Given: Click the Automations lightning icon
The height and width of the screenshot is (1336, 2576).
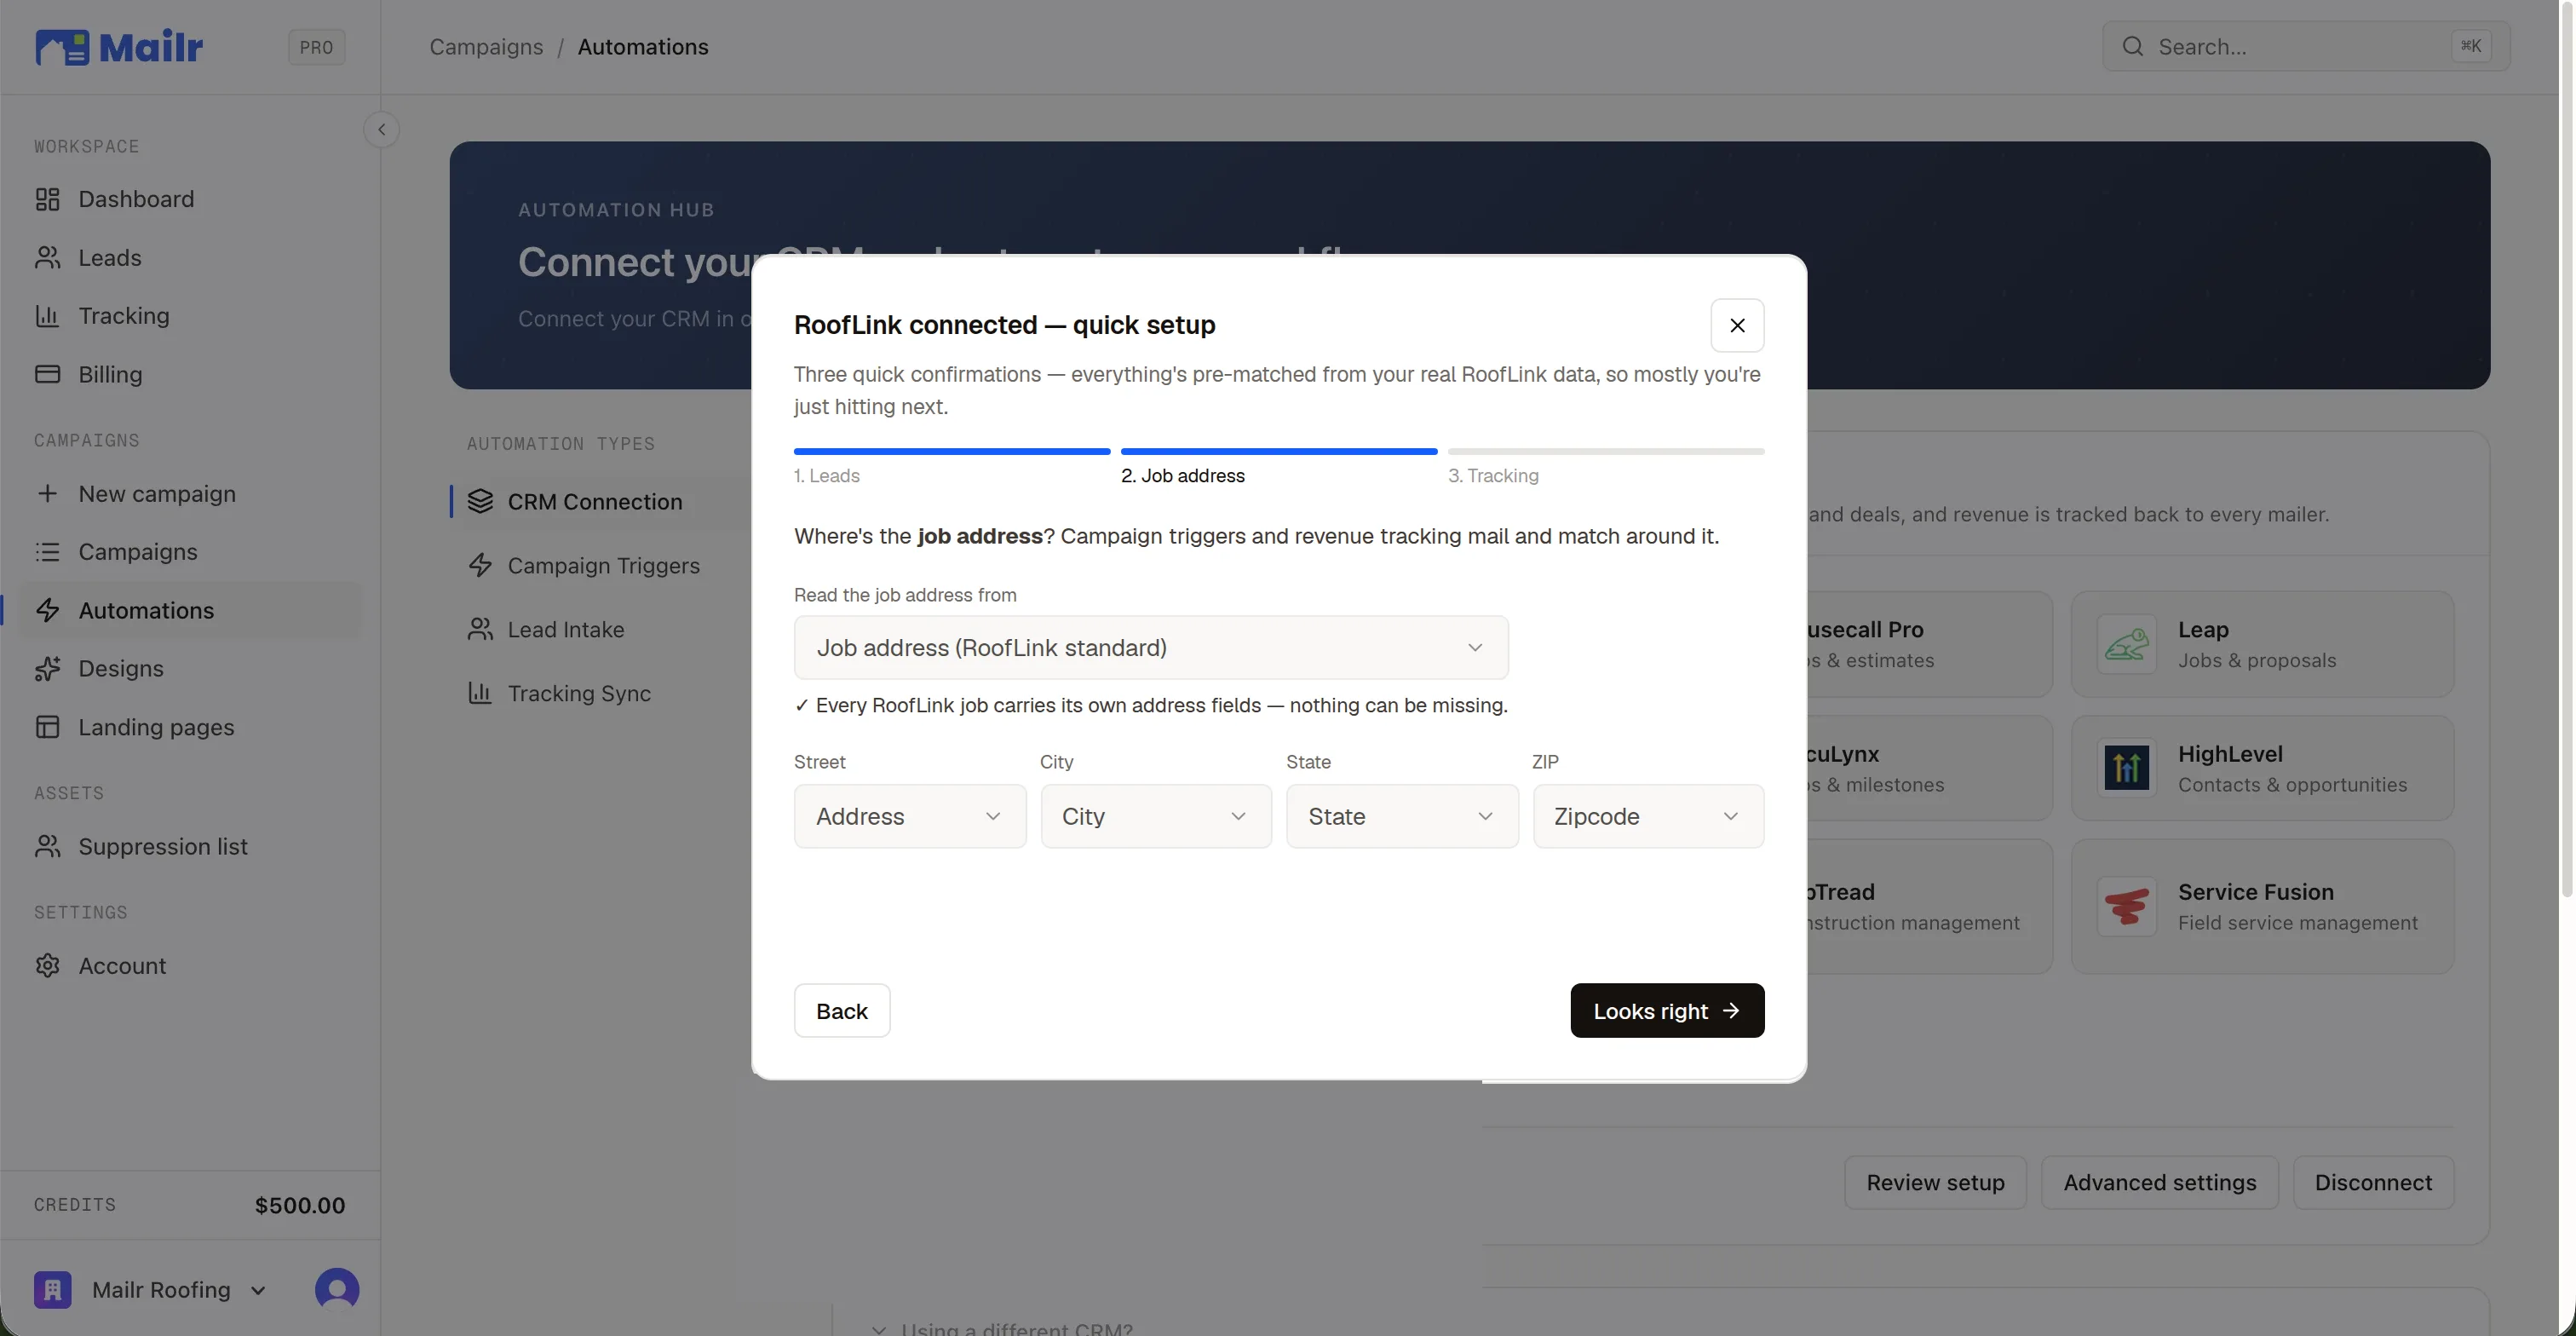Looking at the screenshot, I should 47,610.
